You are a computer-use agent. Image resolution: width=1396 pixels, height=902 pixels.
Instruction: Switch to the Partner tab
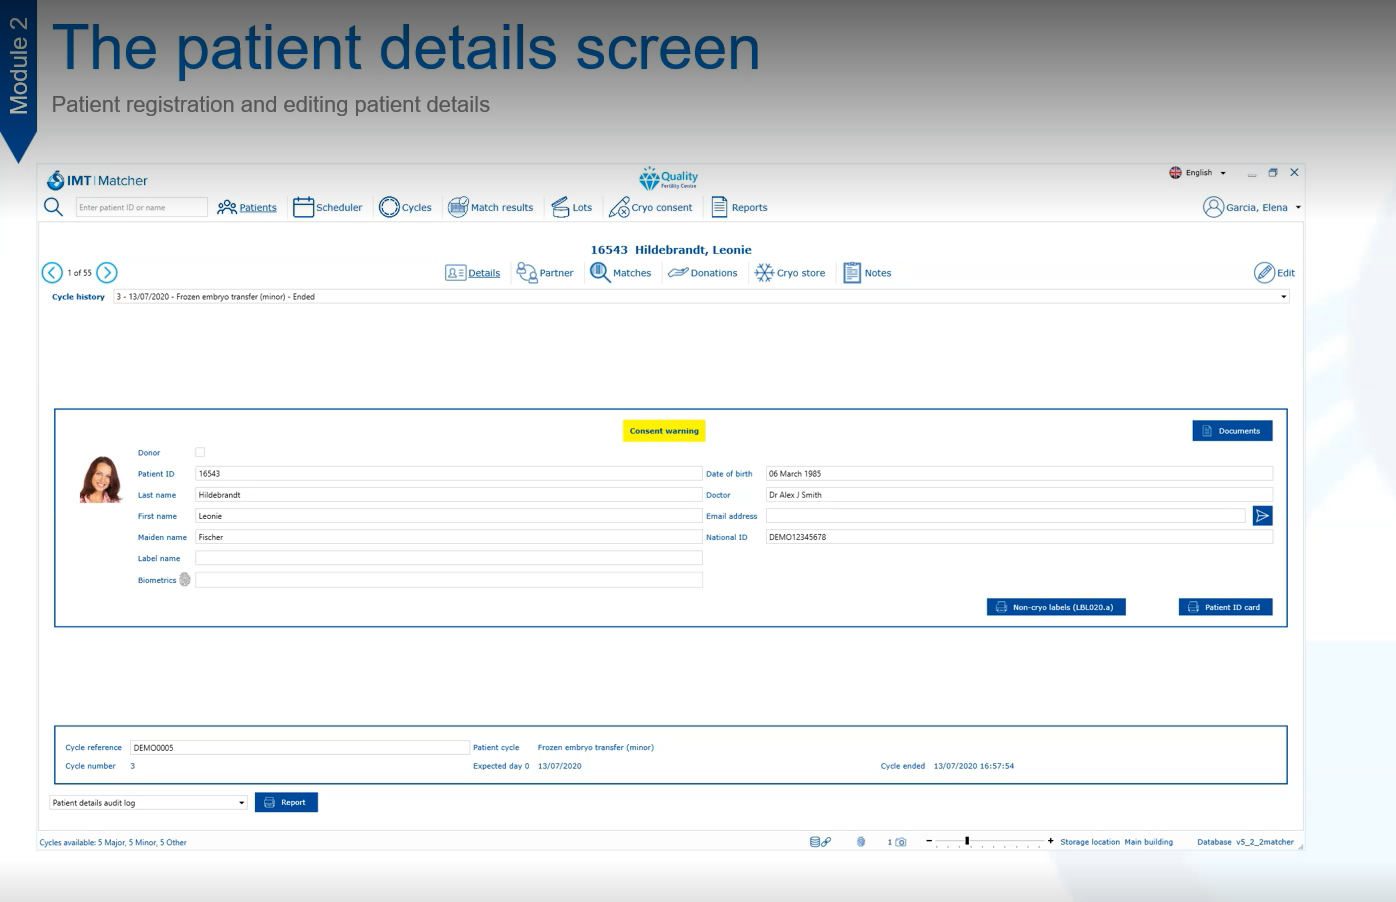(545, 273)
